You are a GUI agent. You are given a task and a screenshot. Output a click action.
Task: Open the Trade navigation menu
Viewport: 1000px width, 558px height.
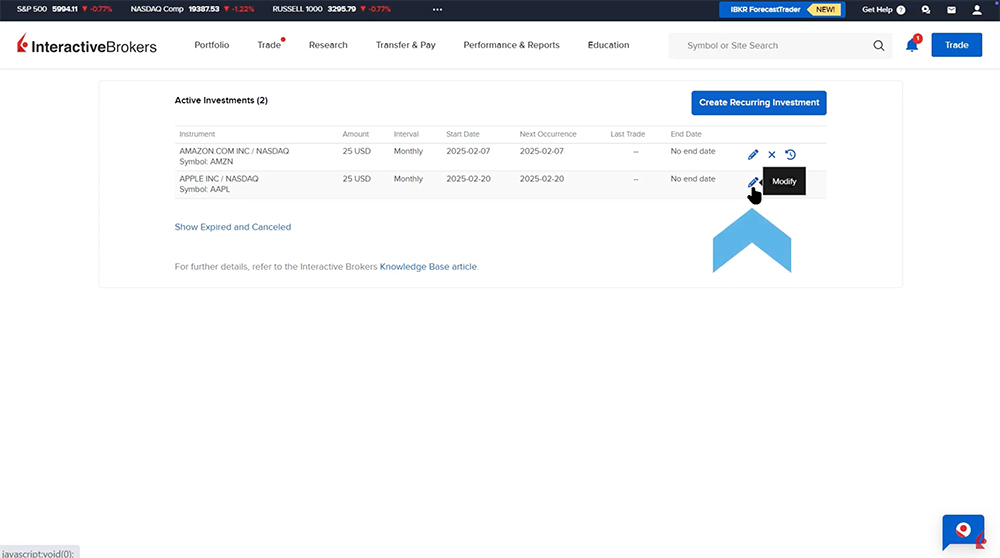[269, 45]
